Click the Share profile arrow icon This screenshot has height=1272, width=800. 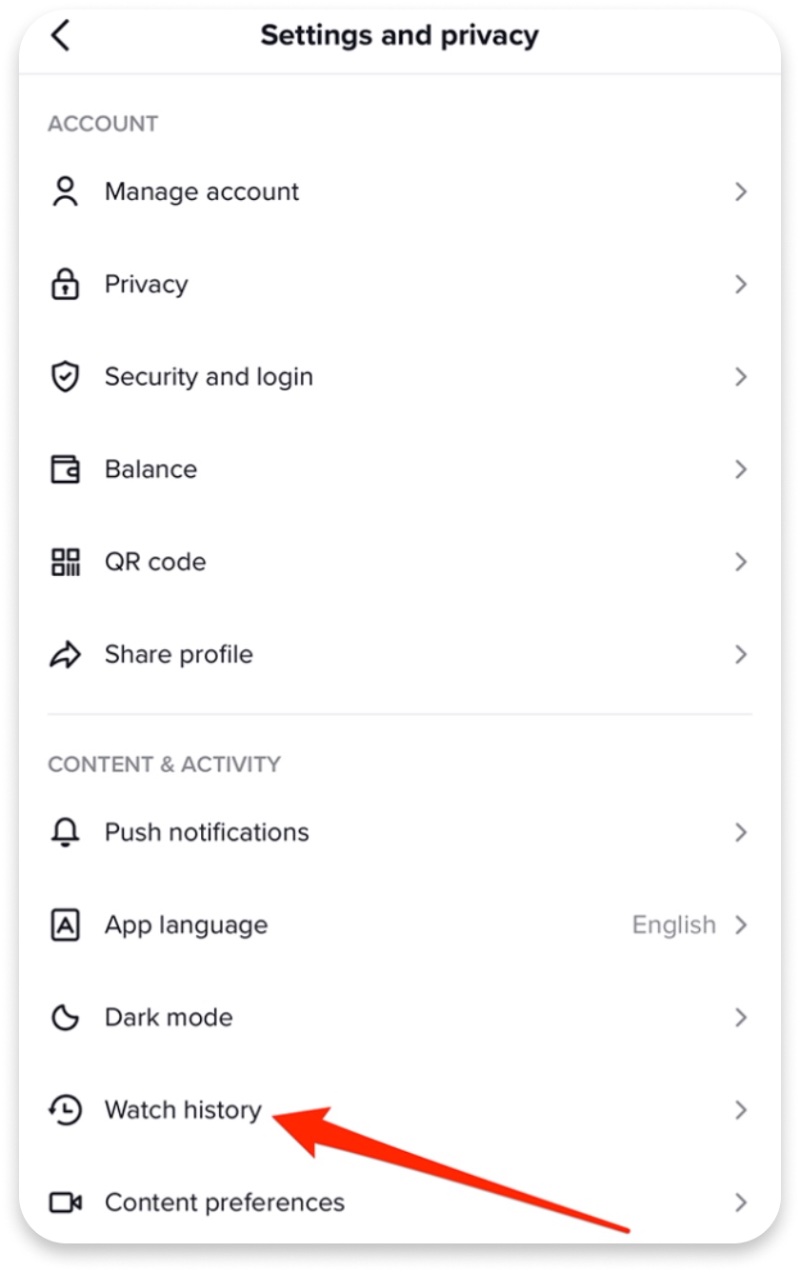(65, 655)
